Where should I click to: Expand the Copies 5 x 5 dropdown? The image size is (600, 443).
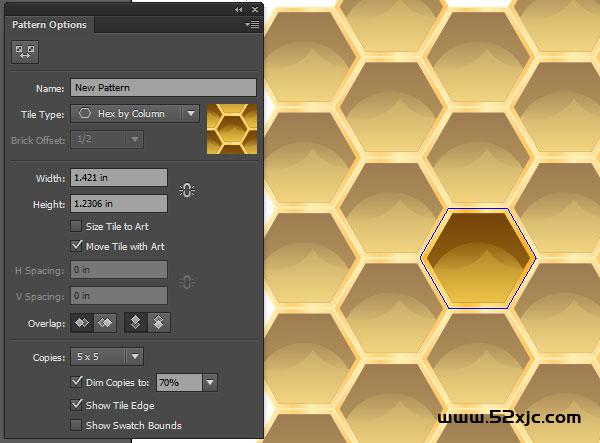coord(135,356)
